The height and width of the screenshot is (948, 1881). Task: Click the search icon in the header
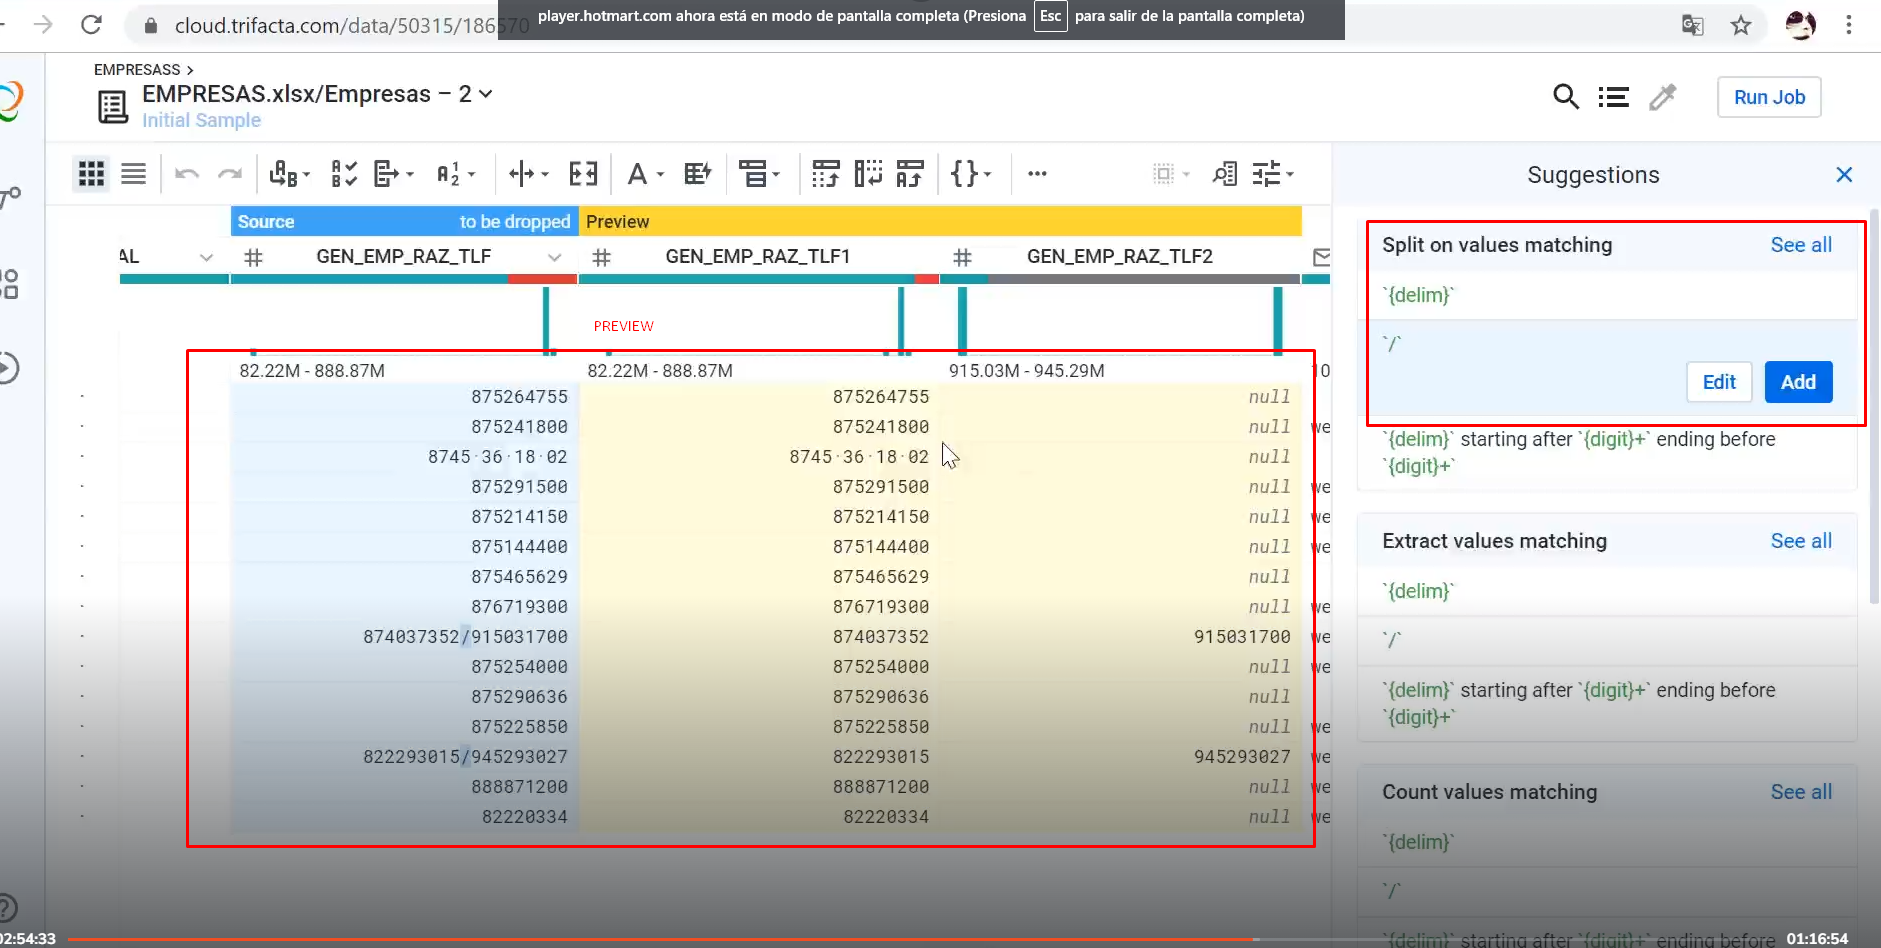point(1566,97)
